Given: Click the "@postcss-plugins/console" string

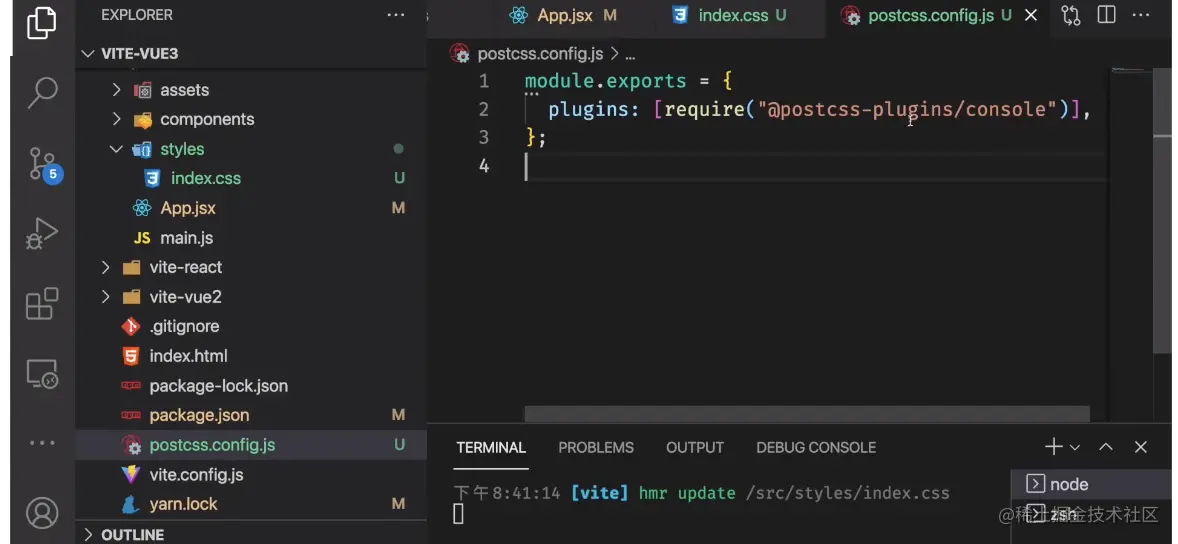Looking at the screenshot, I should (908, 110).
